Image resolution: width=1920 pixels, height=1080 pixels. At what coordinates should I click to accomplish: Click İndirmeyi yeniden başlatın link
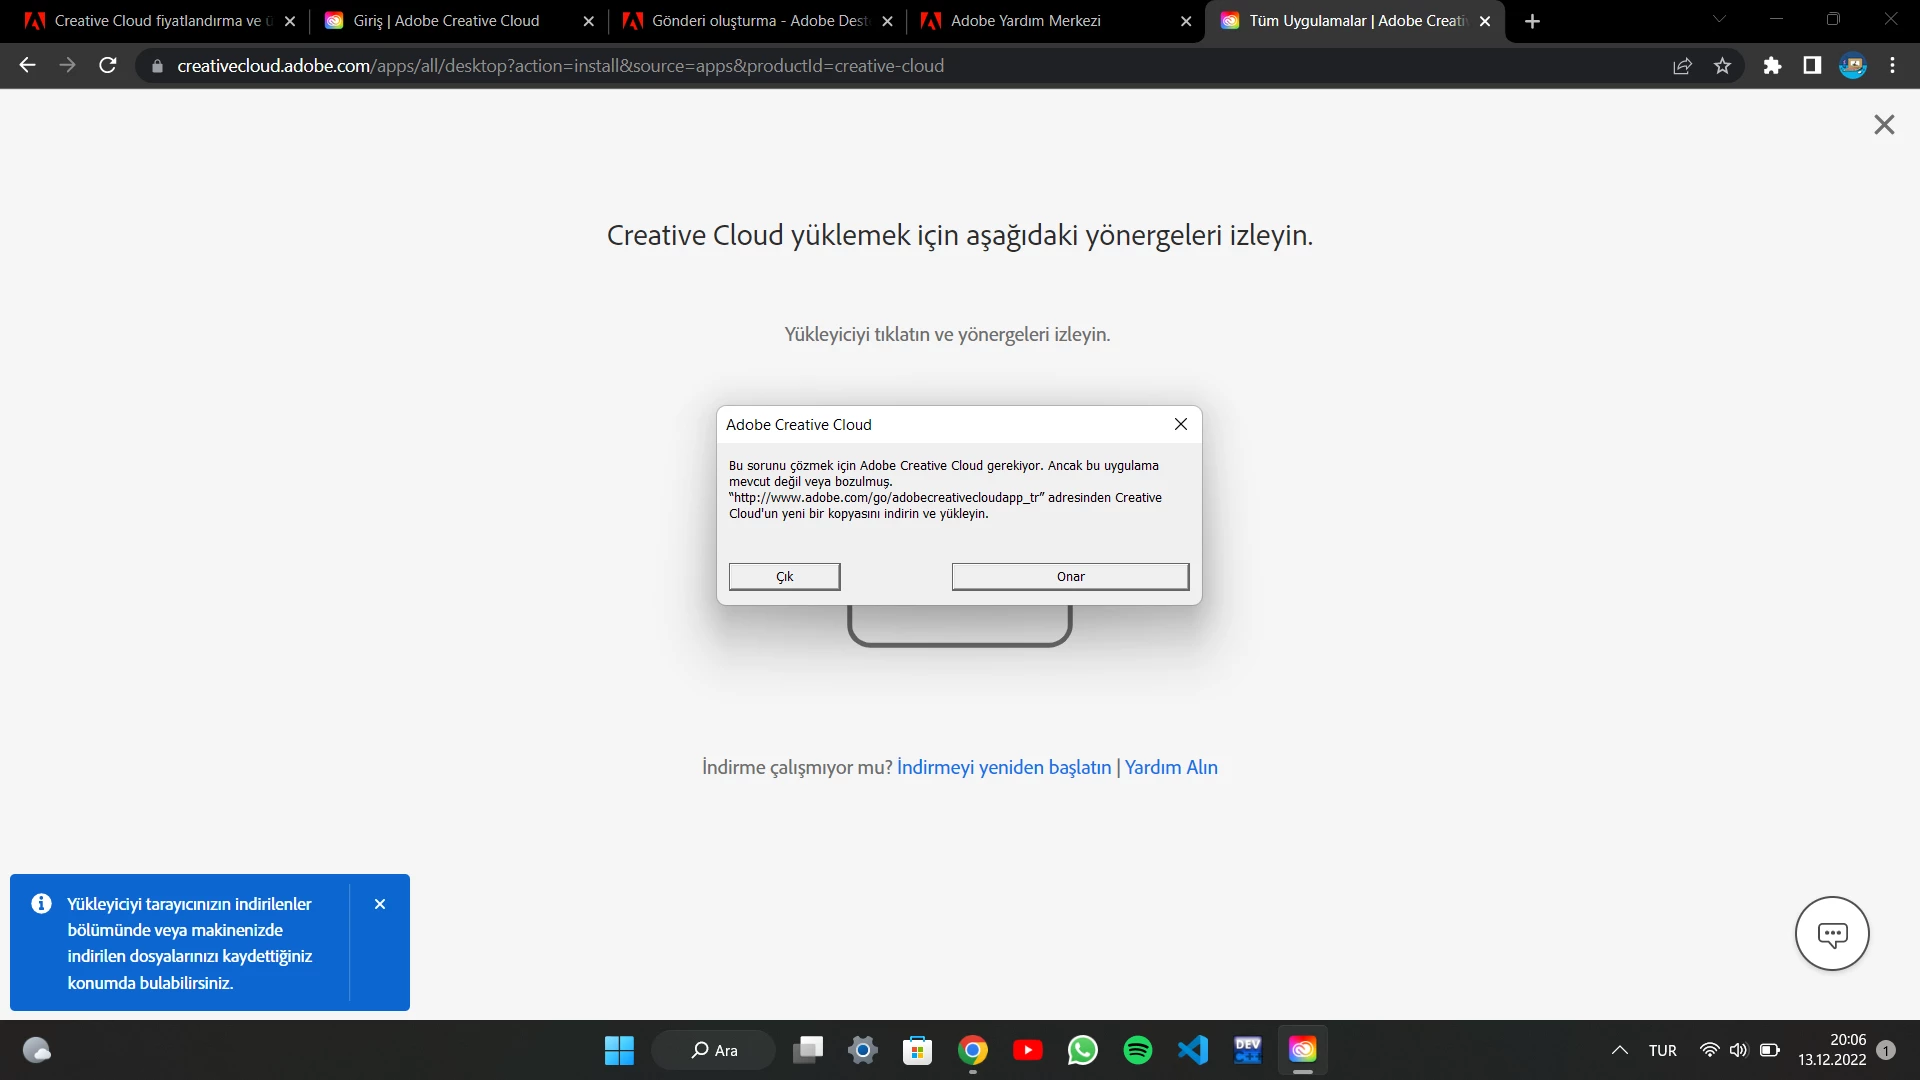pos(1004,767)
